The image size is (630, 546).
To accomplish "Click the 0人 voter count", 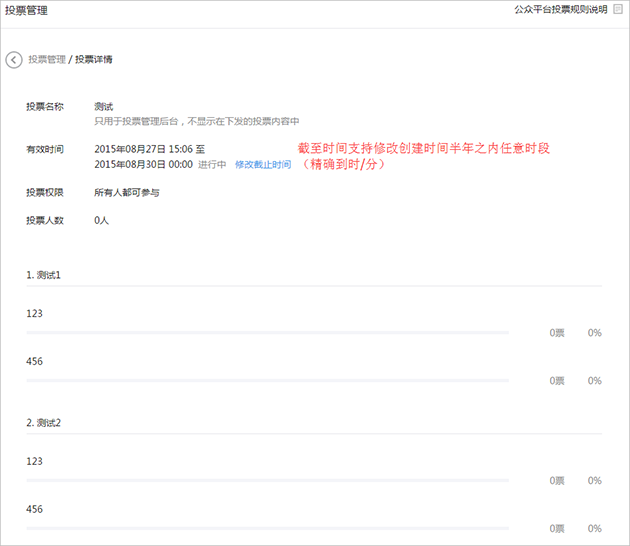I will click(101, 220).
